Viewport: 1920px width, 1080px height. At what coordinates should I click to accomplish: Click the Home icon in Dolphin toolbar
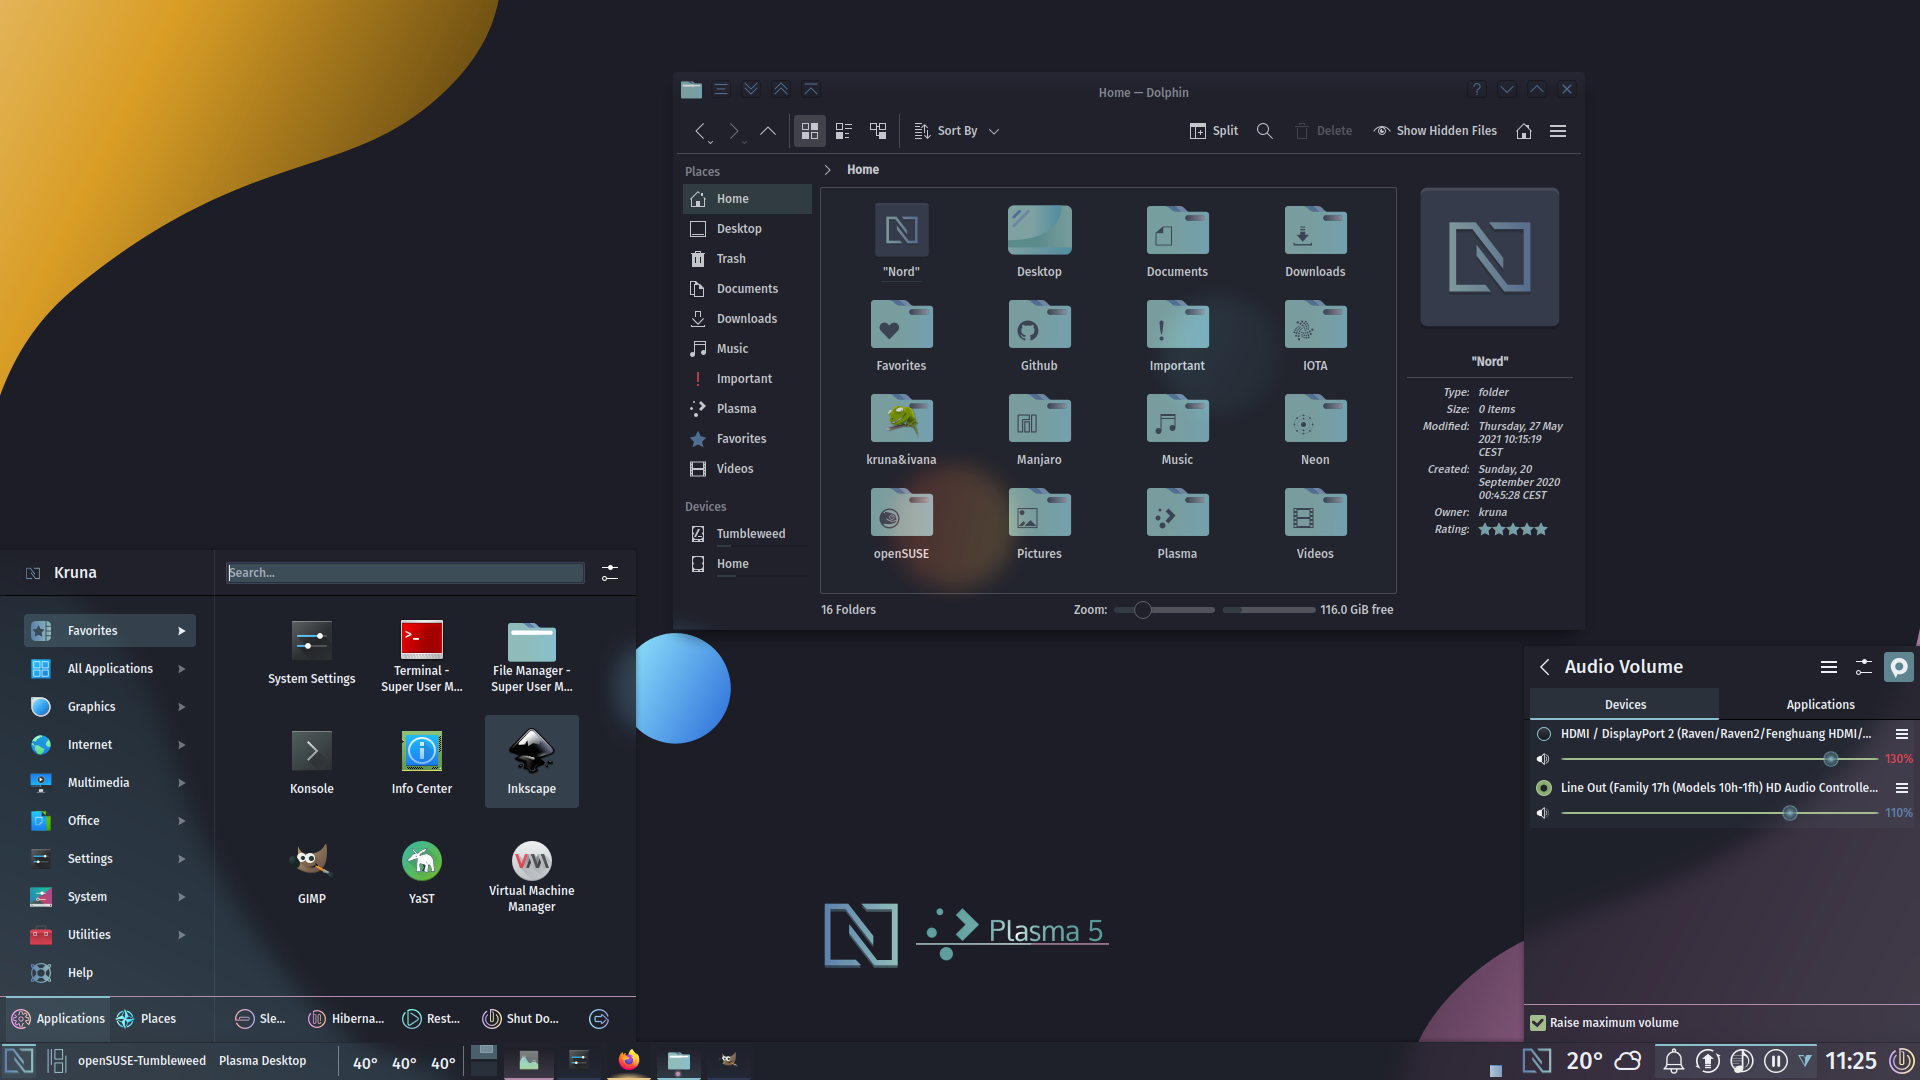tap(1524, 131)
